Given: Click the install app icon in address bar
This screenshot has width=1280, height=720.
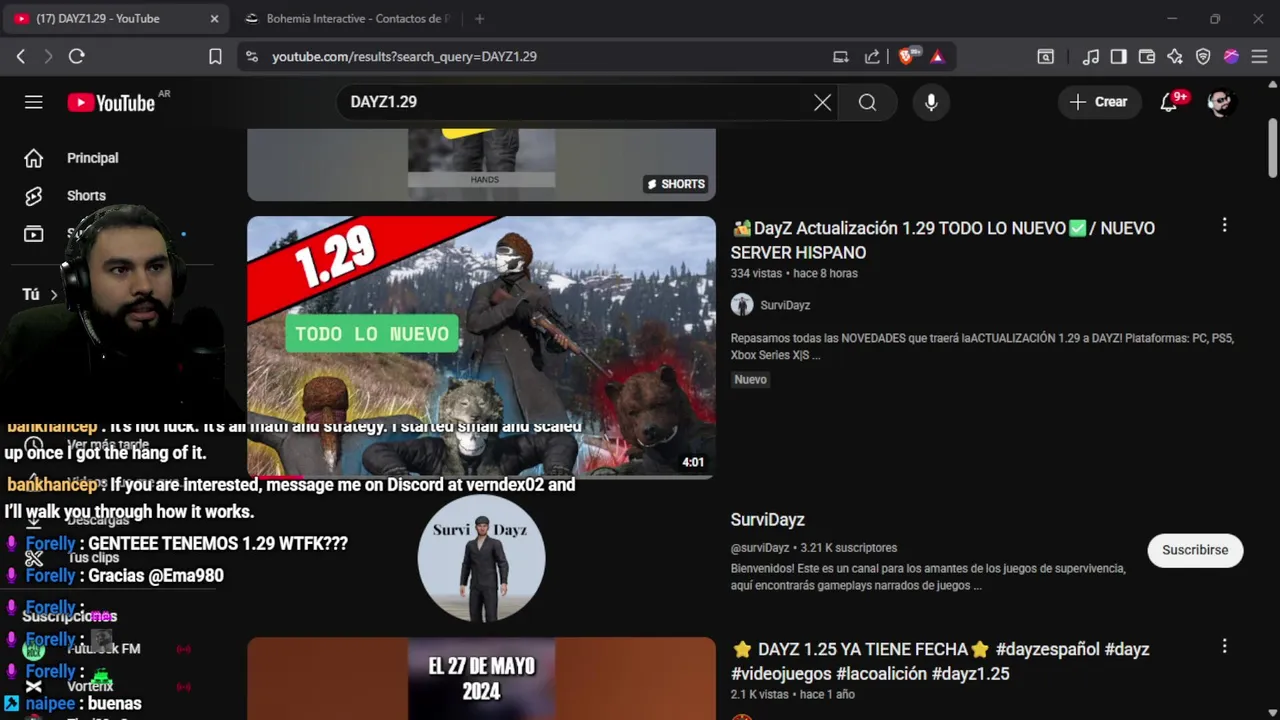Looking at the screenshot, I should pyautogui.click(x=840, y=57).
